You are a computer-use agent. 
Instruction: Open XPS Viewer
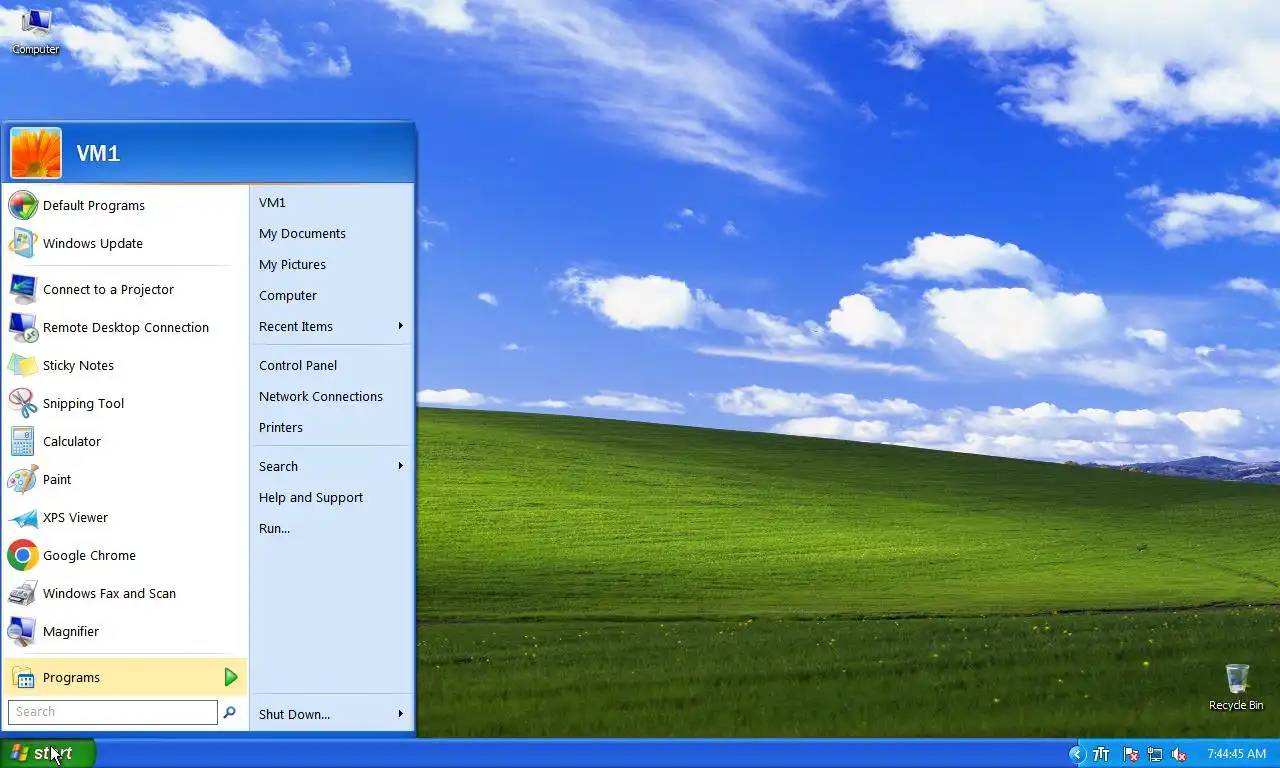(x=125, y=517)
